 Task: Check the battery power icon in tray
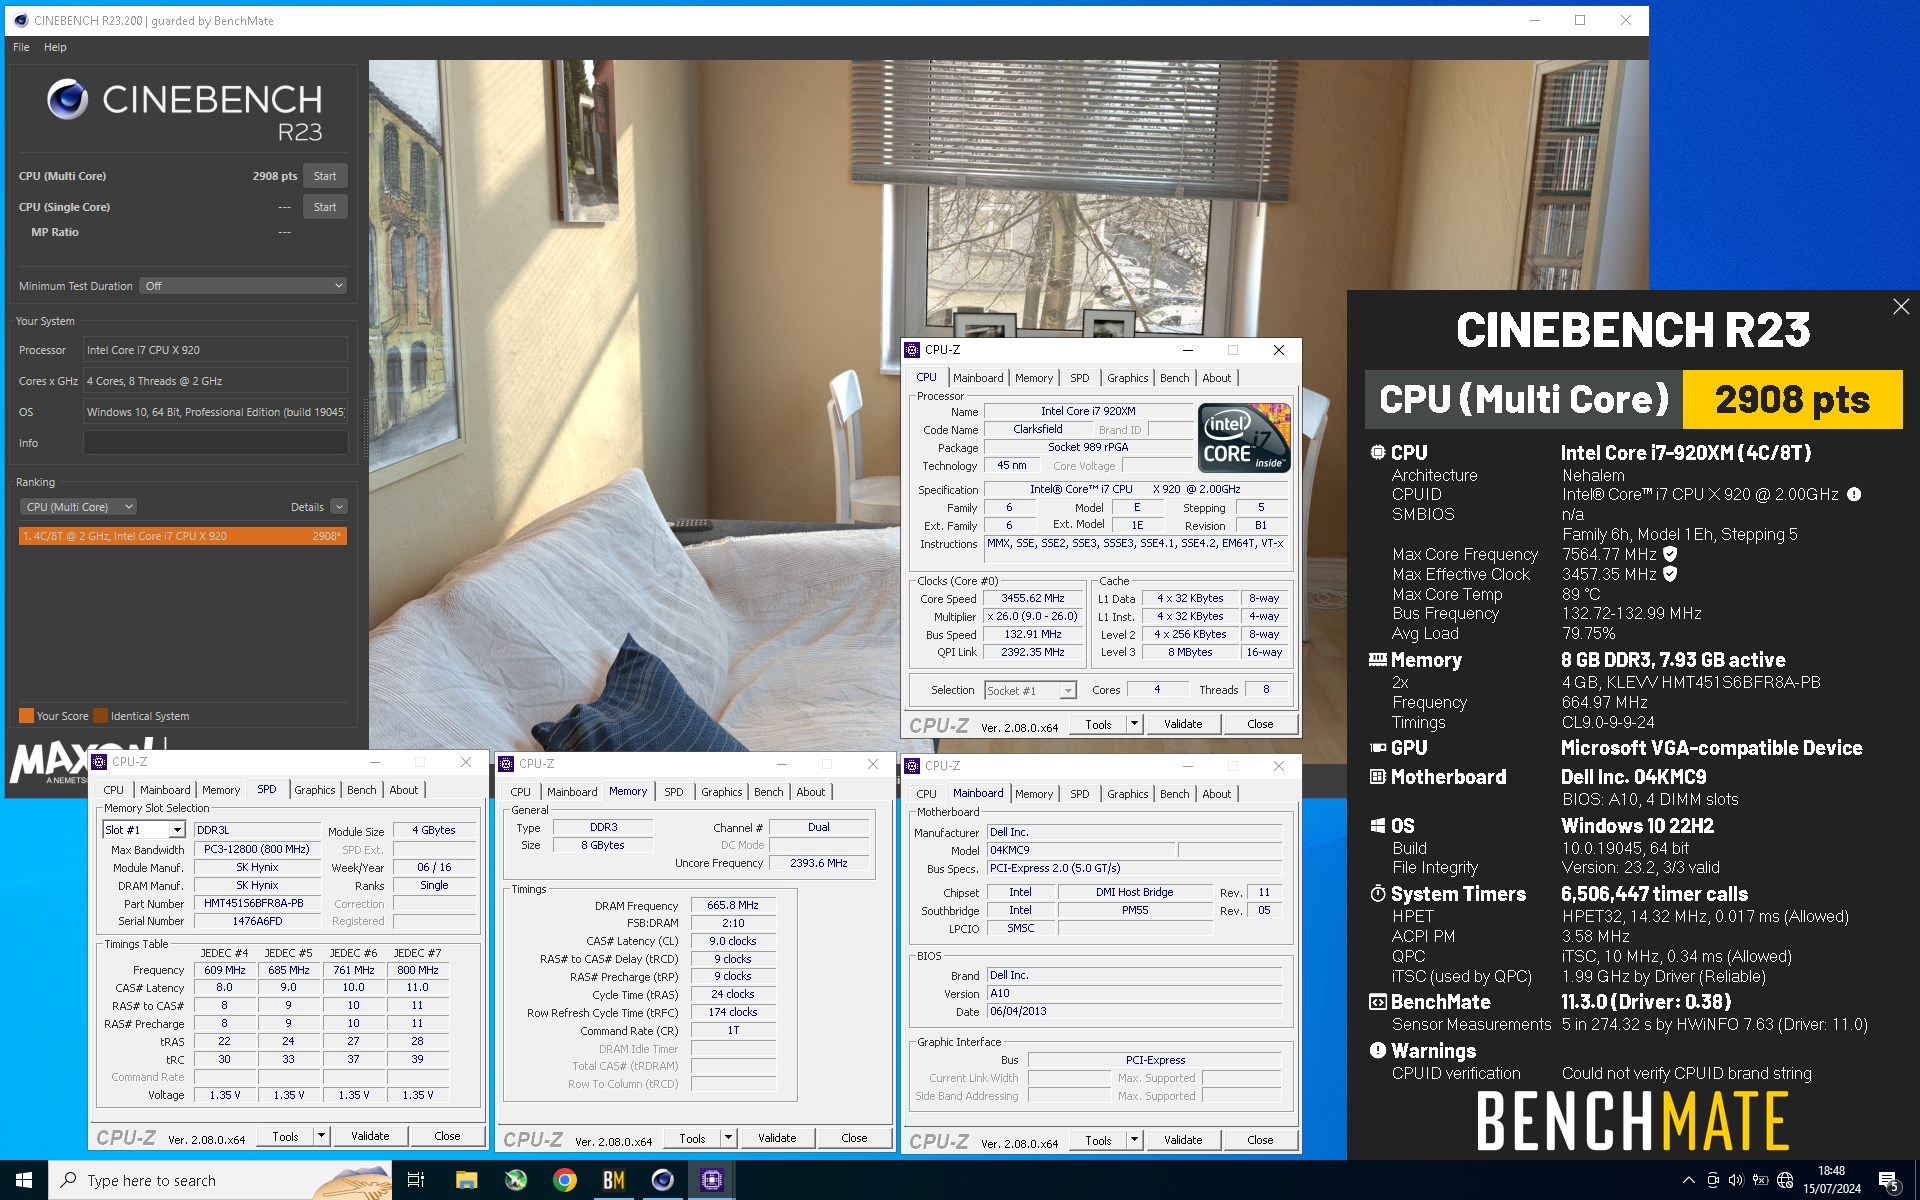1761,1180
